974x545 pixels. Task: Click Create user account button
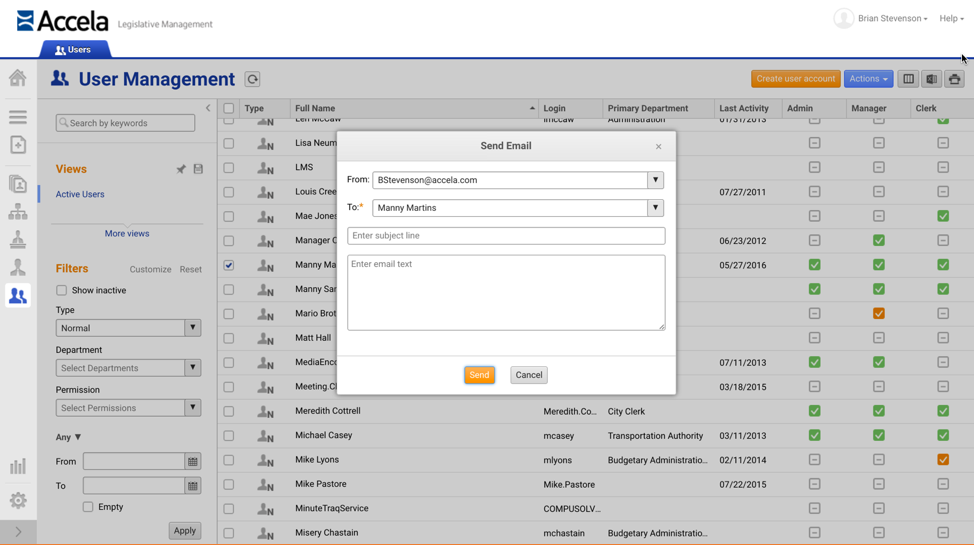click(795, 79)
